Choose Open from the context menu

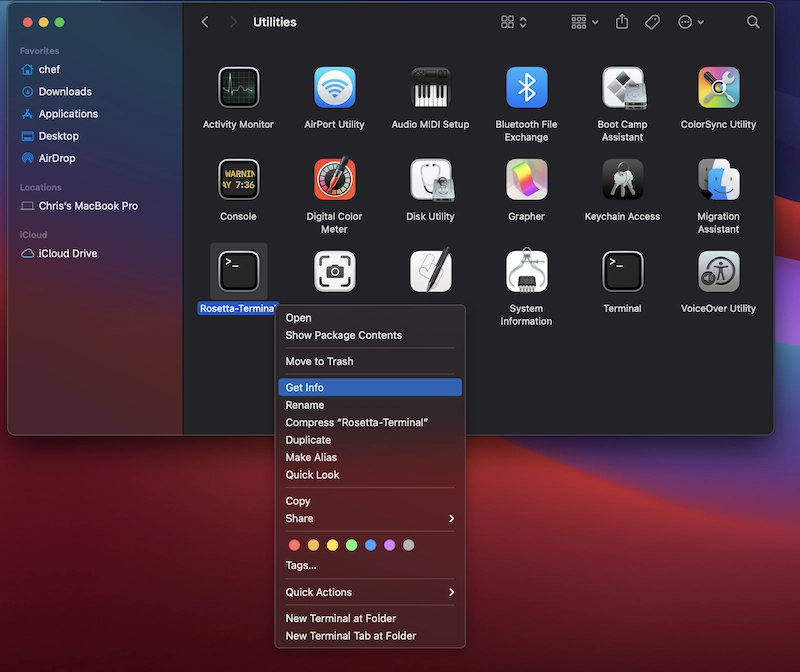(370, 317)
